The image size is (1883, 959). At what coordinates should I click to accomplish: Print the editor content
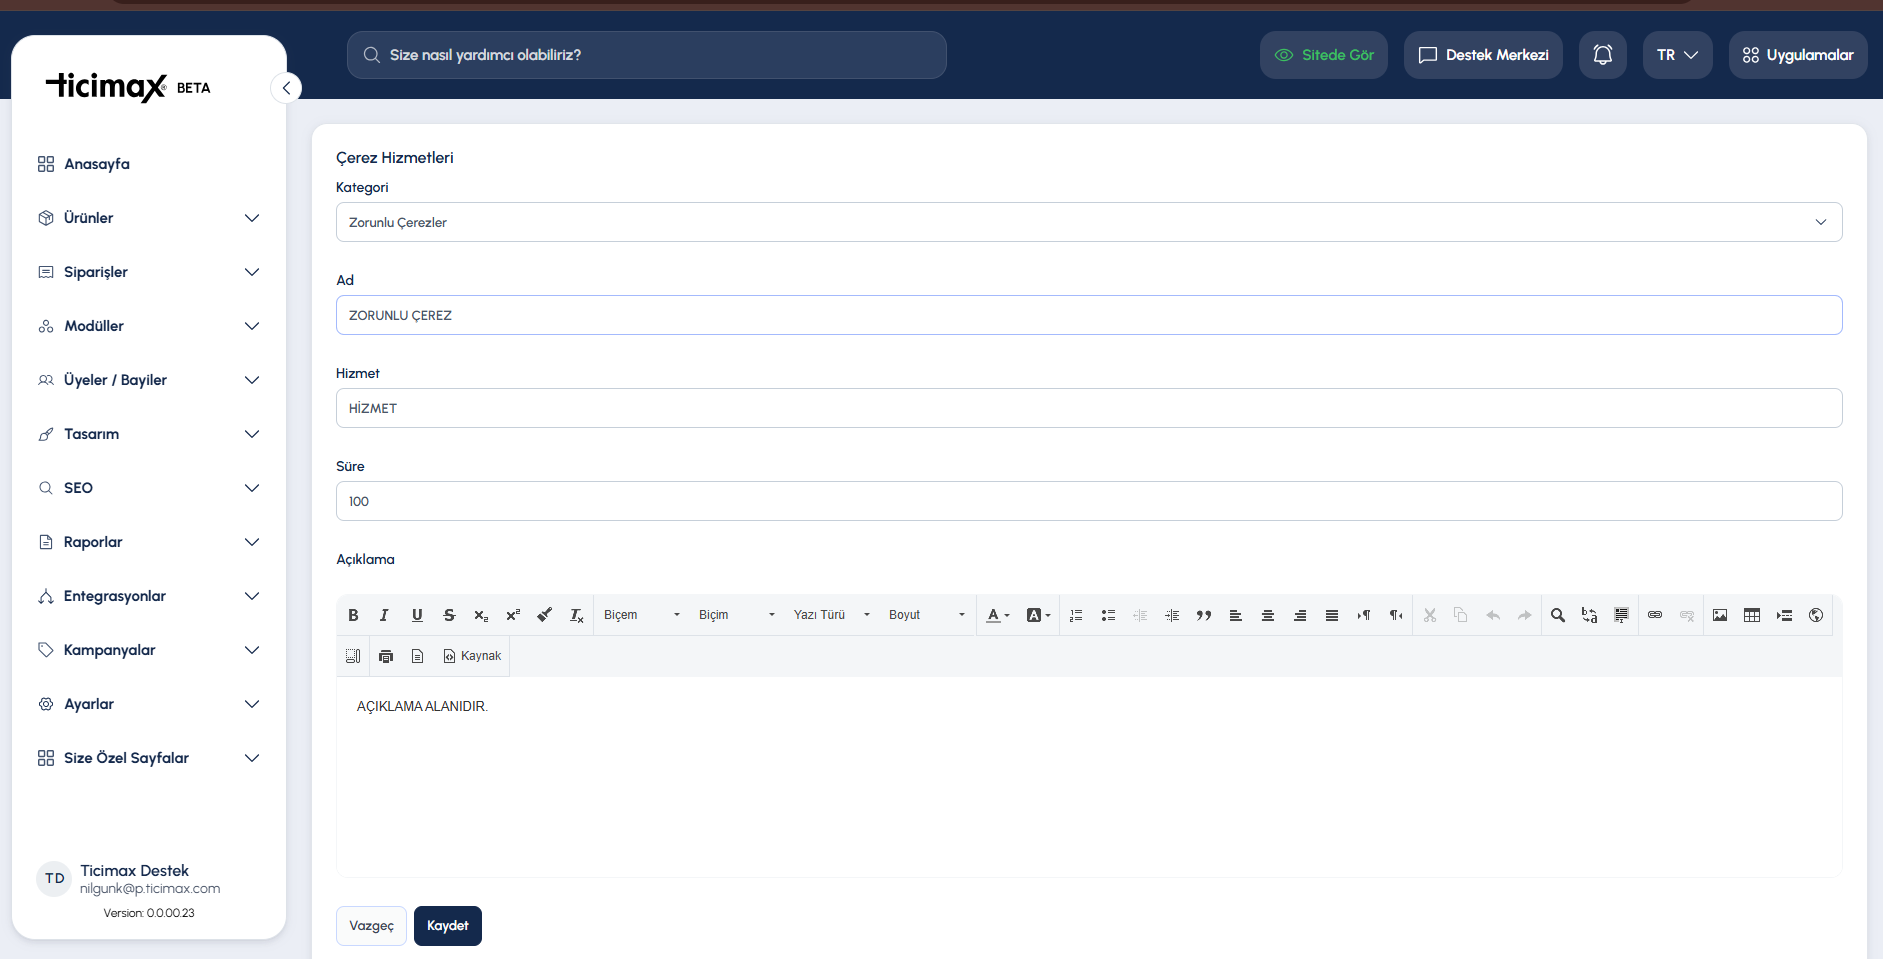[x=386, y=656]
